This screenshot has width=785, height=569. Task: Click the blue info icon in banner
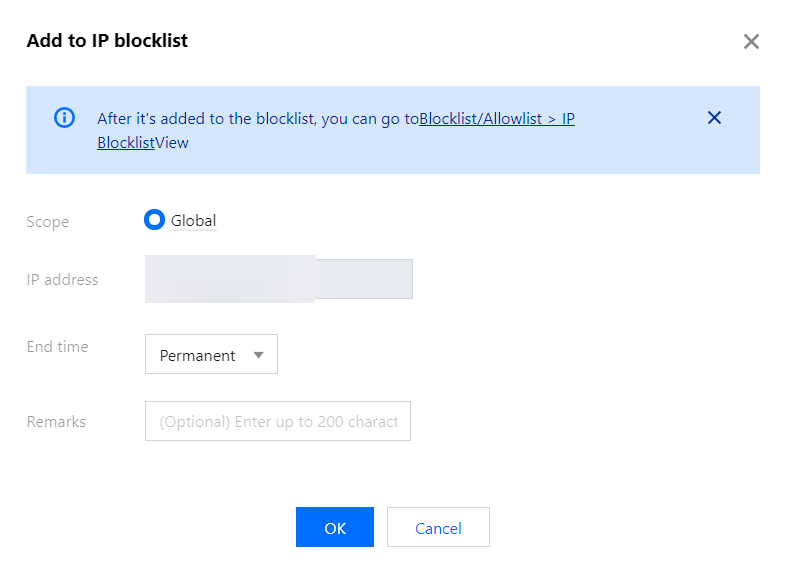click(x=64, y=118)
